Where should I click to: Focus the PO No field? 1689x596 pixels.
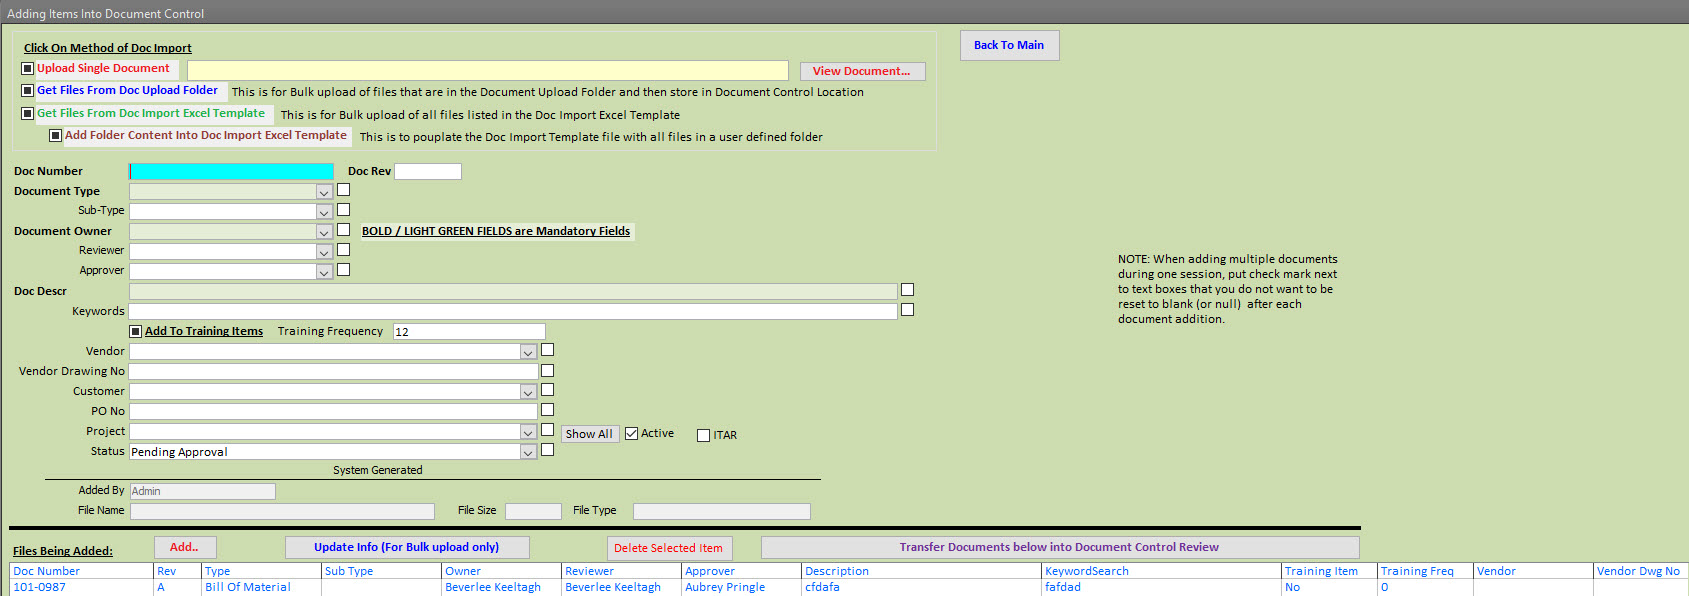(x=334, y=412)
